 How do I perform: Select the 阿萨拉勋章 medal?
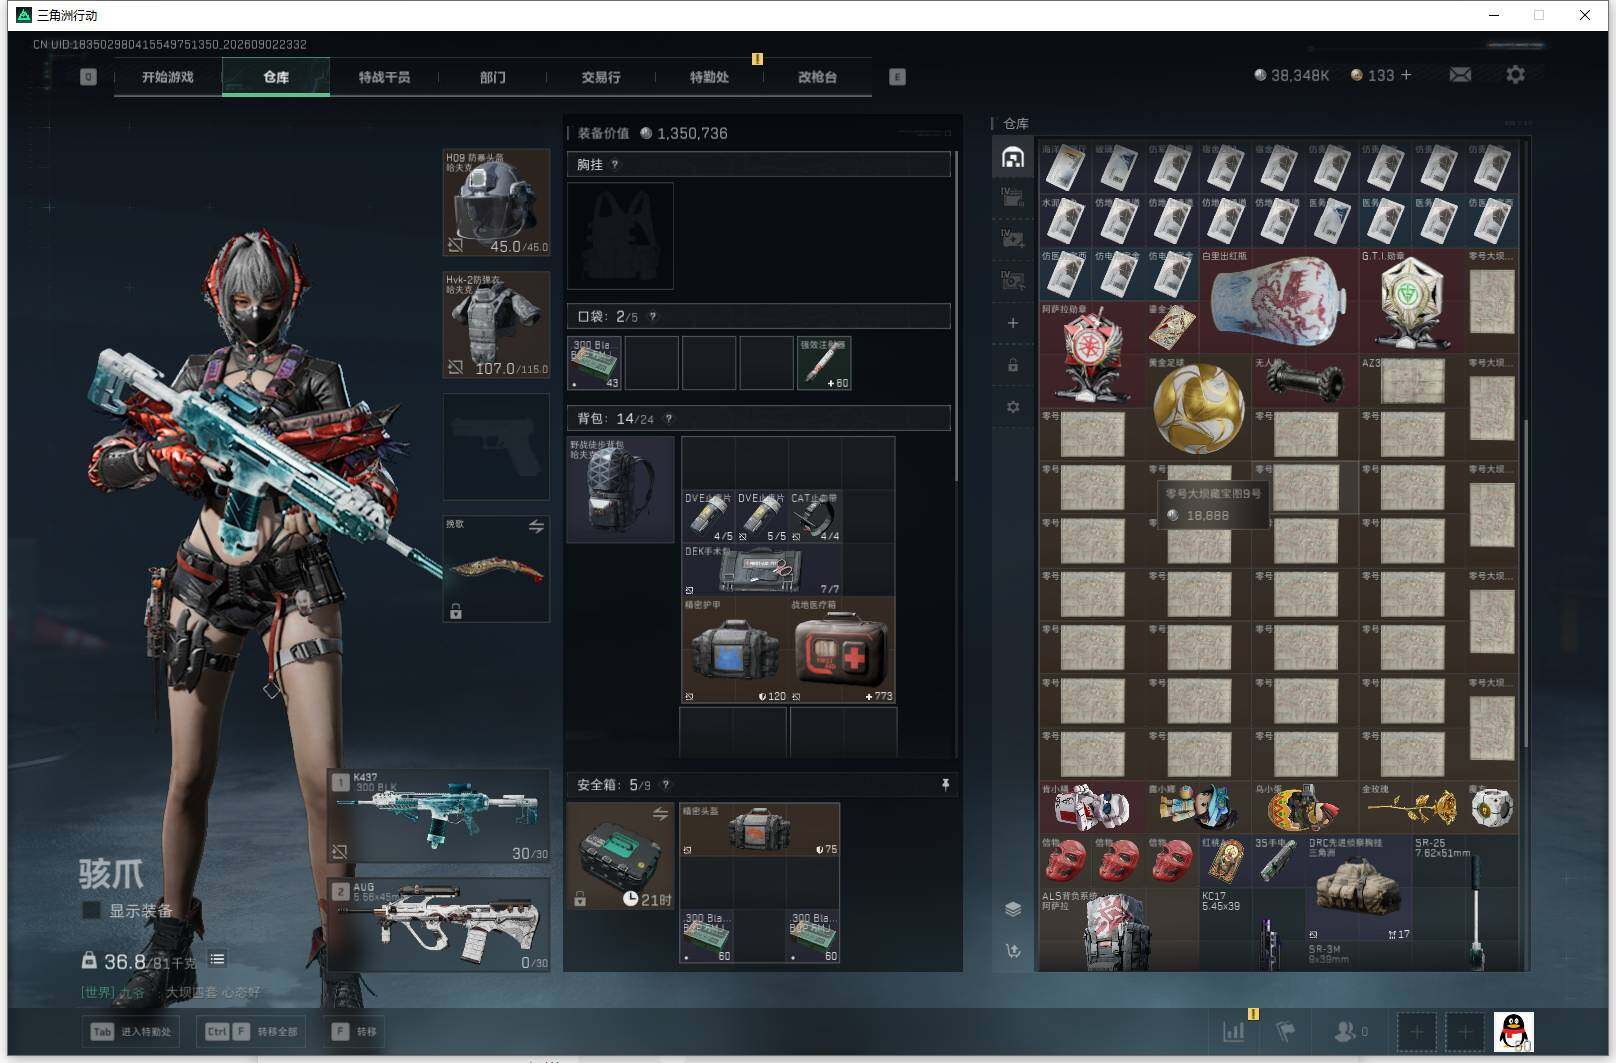tap(1091, 354)
